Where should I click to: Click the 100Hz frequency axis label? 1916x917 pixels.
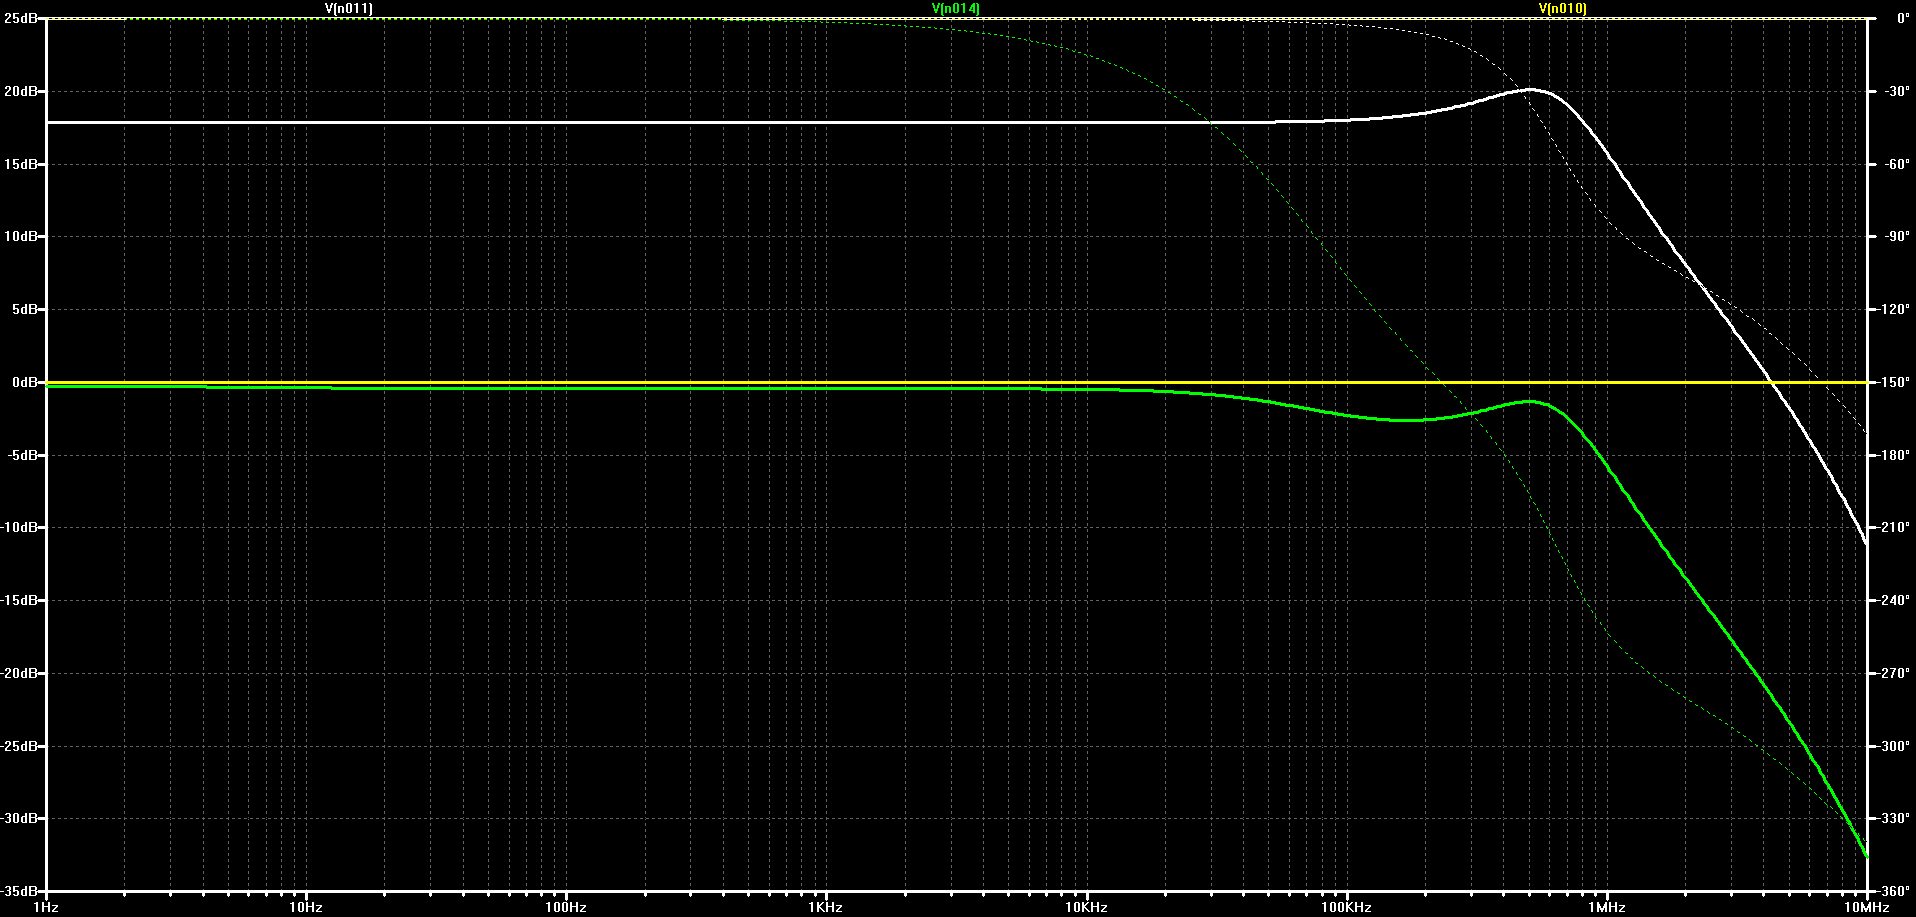click(566, 907)
